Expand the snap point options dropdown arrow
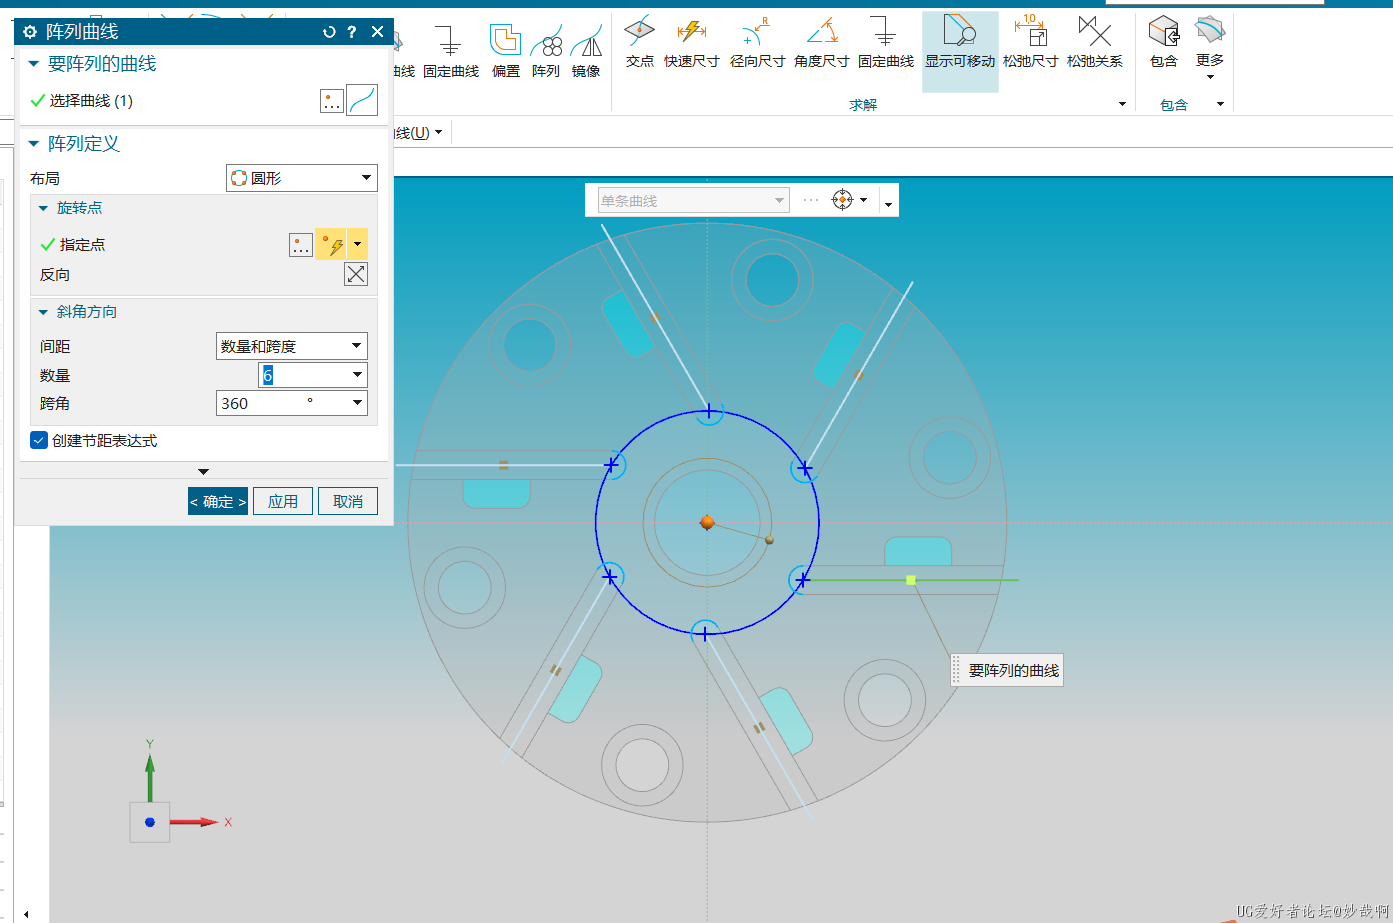The height and width of the screenshot is (923, 1393). pyautogui.click(x=864, y=200)
